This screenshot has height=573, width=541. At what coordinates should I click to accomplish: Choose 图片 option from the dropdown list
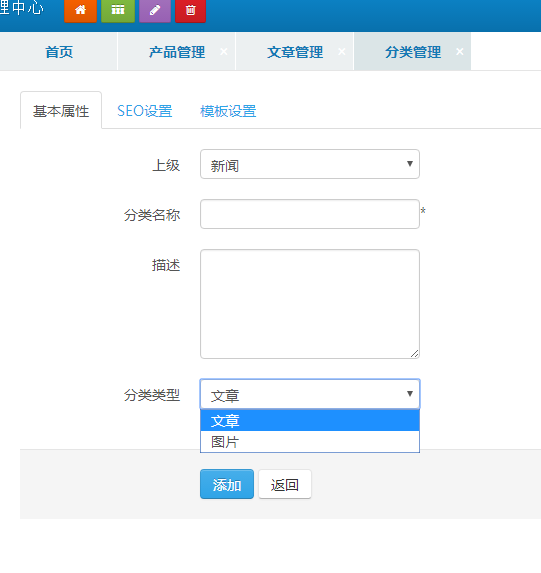pyautogui.click(x=310, y=442)
